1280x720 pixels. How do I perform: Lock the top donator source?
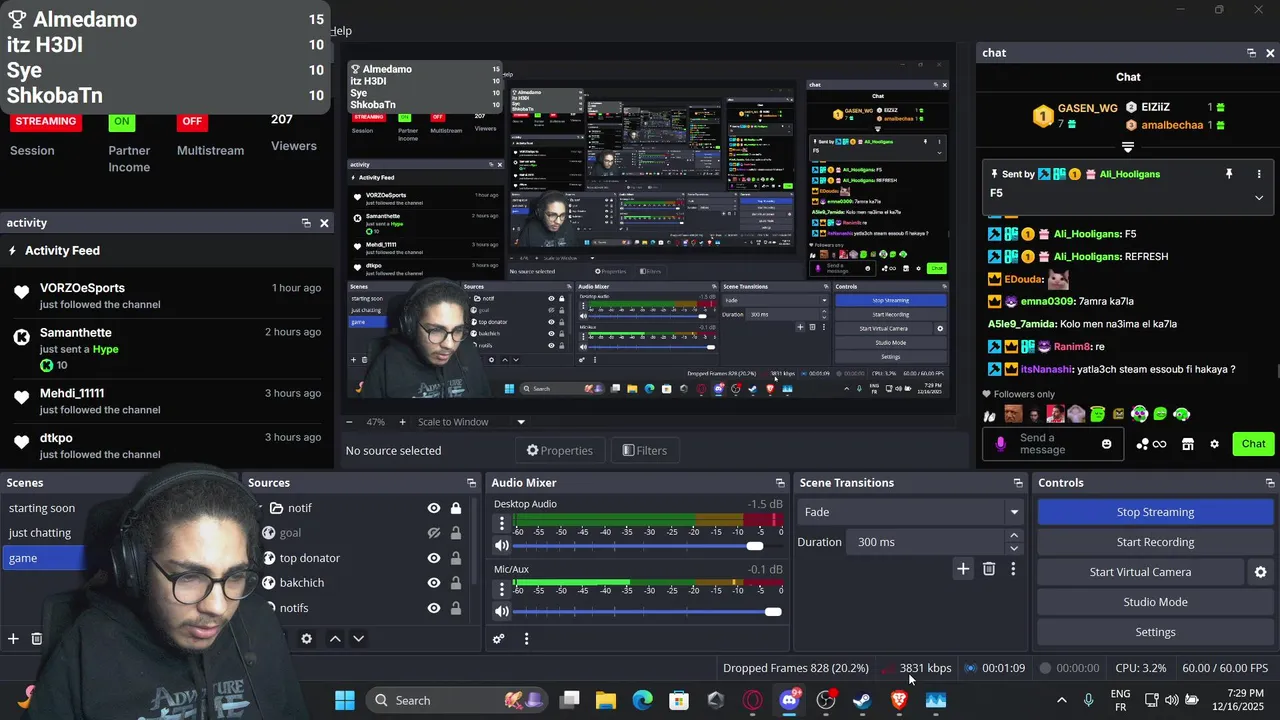[x=456, y=558]
